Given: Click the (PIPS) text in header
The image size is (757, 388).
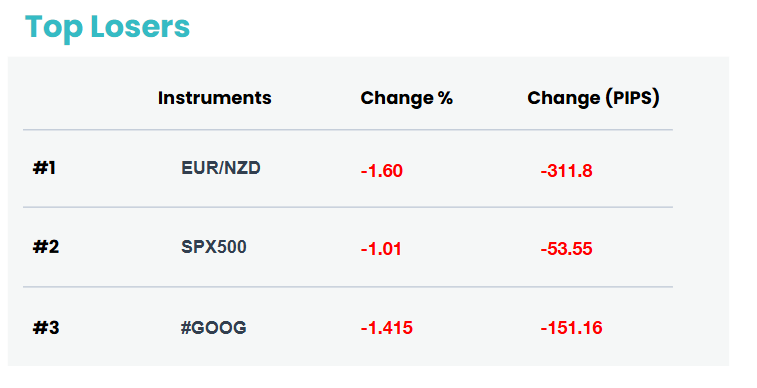Looking at the screenshot, I should pos(632,98).
